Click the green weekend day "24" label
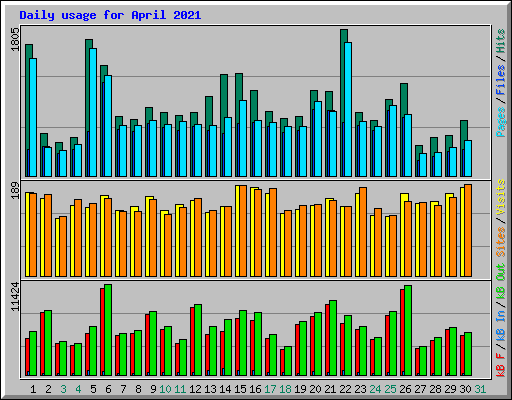The width and height of the screenshot is (512, 400). pyautogui.click(x=375, y=389)
